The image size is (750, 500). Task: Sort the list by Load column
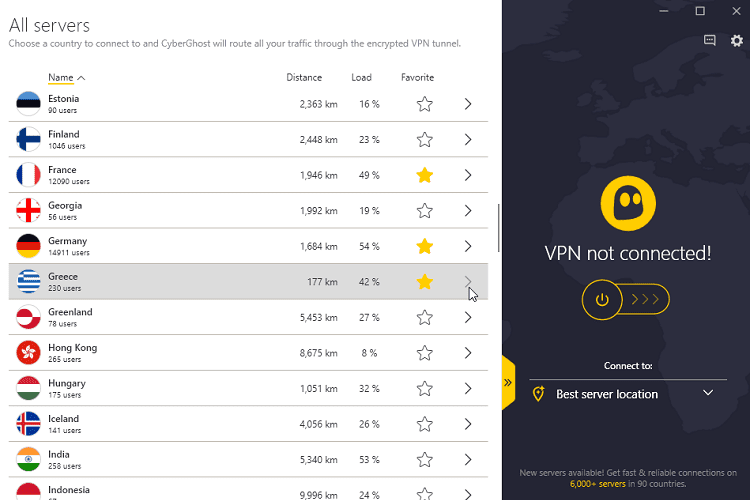(361, 77)
